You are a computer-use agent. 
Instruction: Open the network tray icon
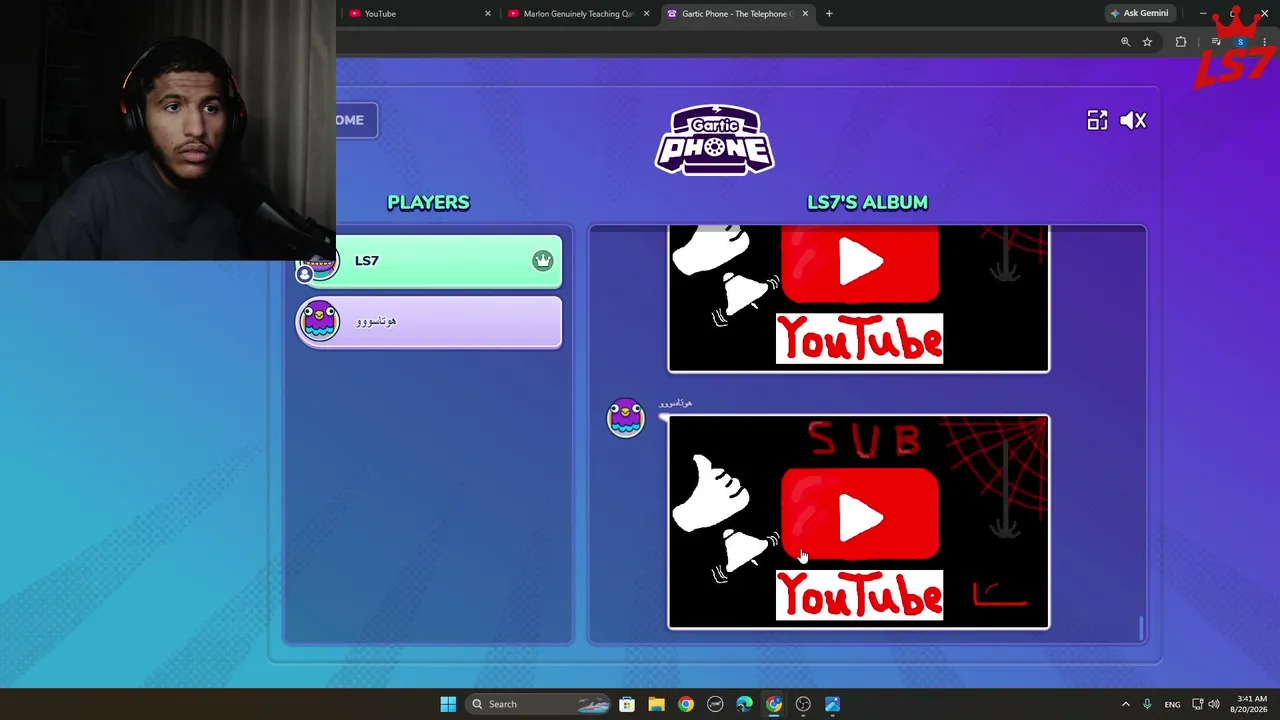pyautogui.click(x=1198, y=704)
